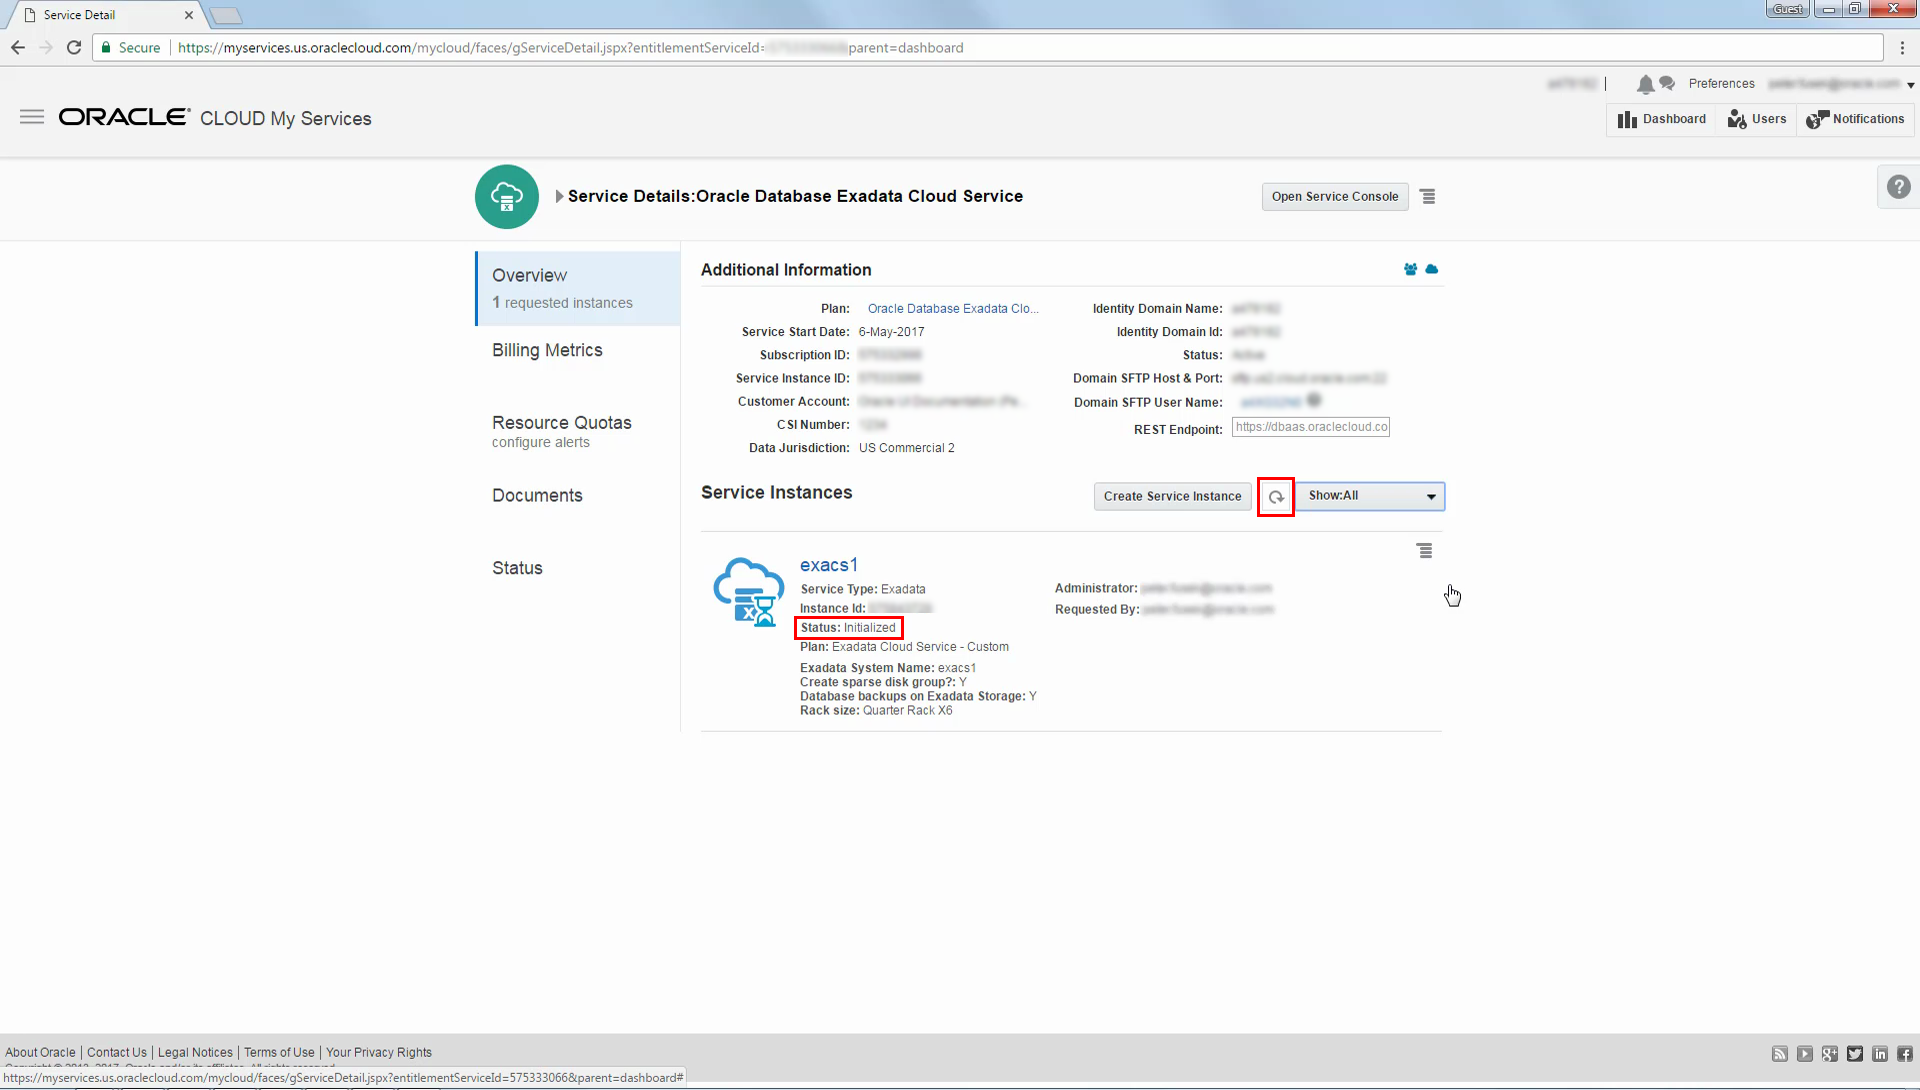Click the Status: Initialized text
Viewport: 1920px width, 1090px height.
coord(848,628)
